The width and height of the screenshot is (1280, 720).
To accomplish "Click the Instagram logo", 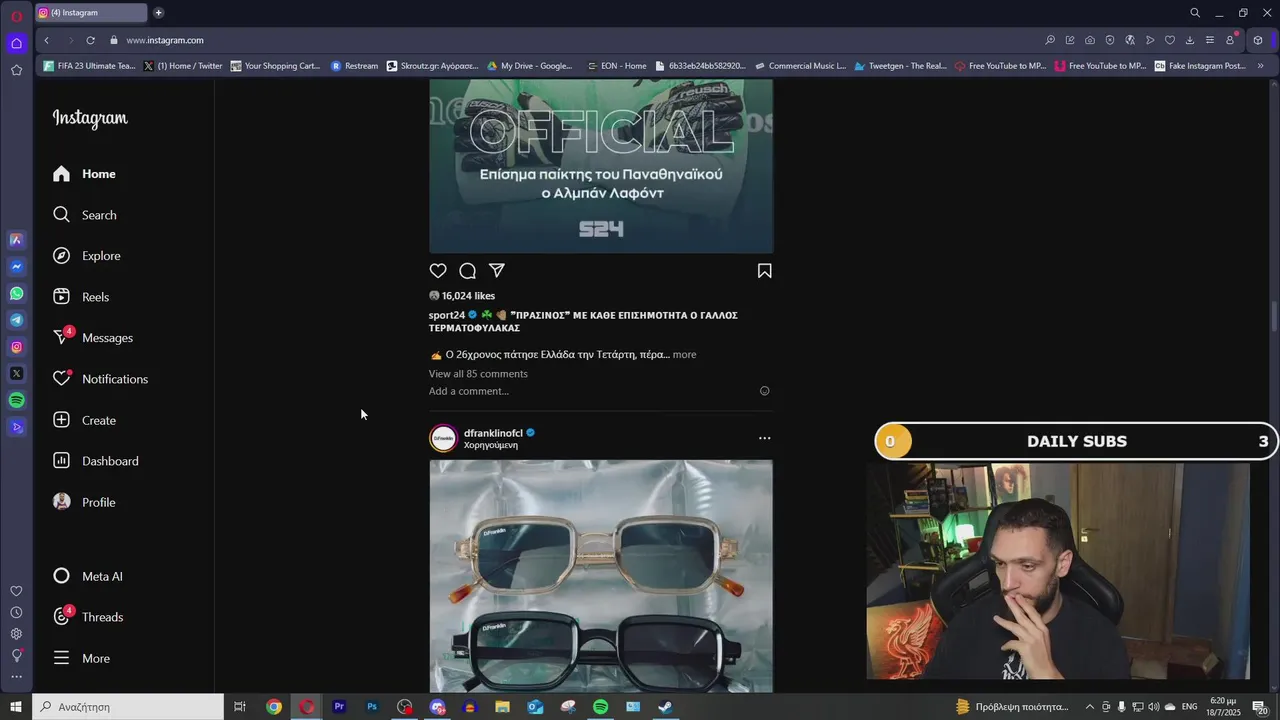I will pyautogui.click(x=90, y=118).
